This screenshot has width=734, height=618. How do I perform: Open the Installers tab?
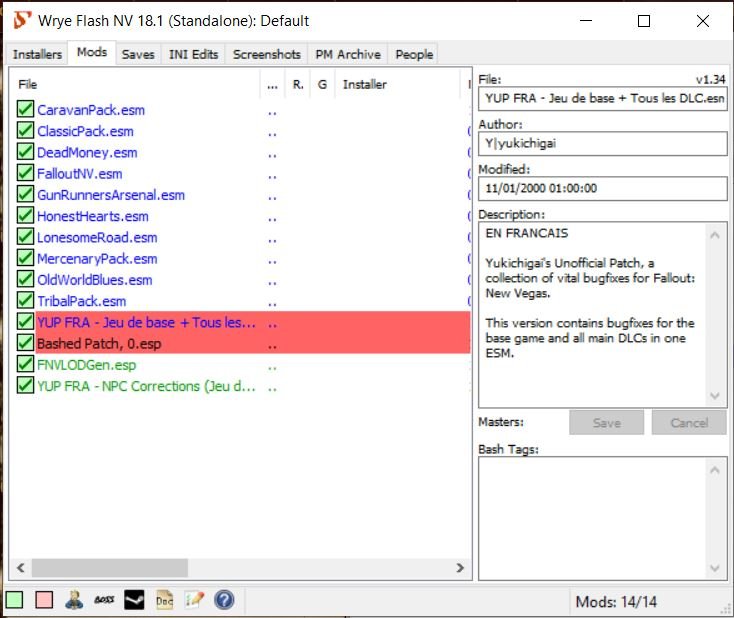37,54
